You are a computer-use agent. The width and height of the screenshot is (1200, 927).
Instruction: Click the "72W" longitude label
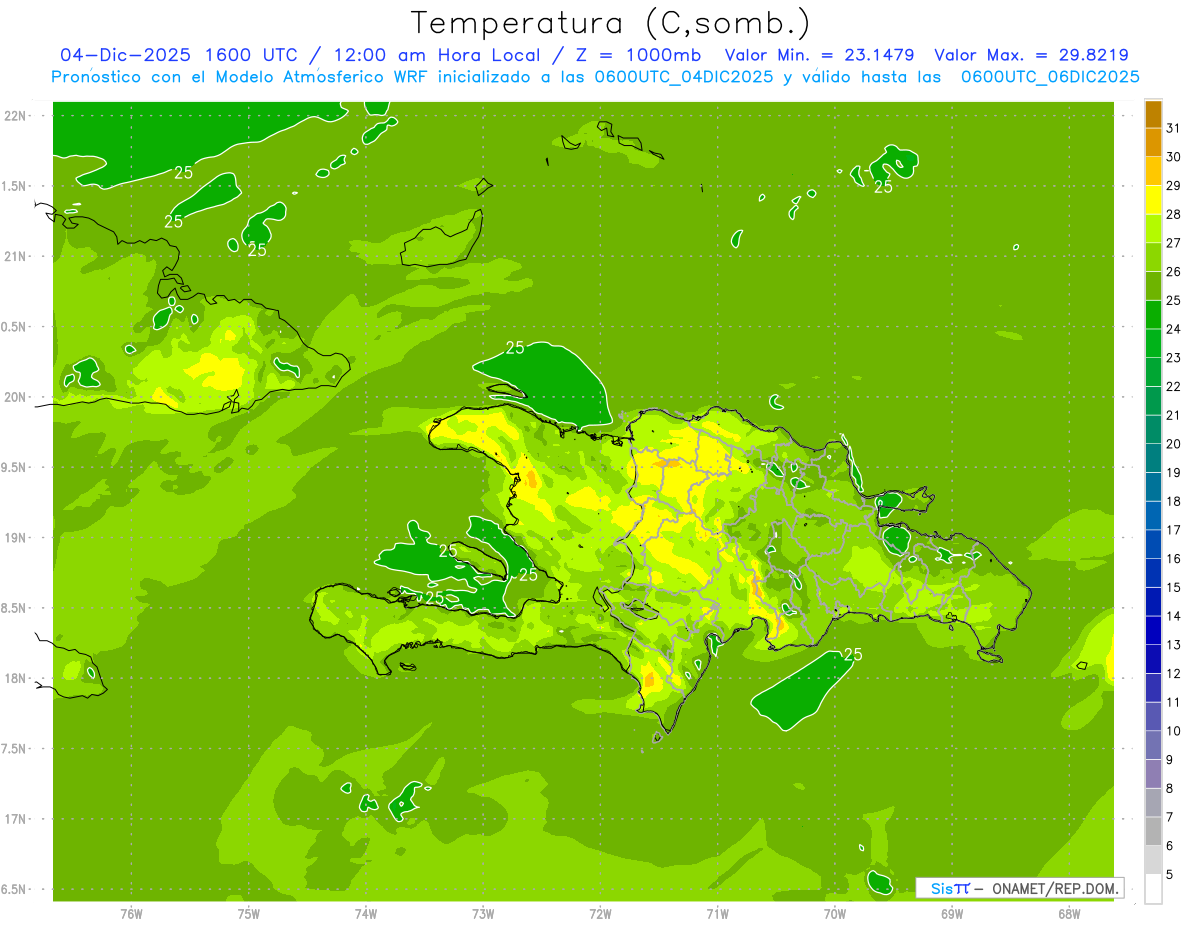600,914
